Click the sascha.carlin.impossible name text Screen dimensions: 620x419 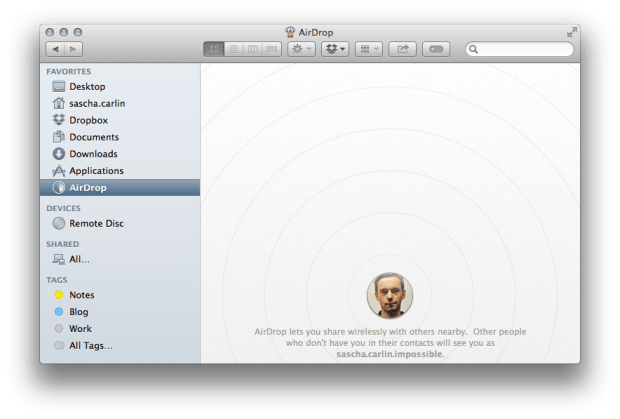(389, 354)
